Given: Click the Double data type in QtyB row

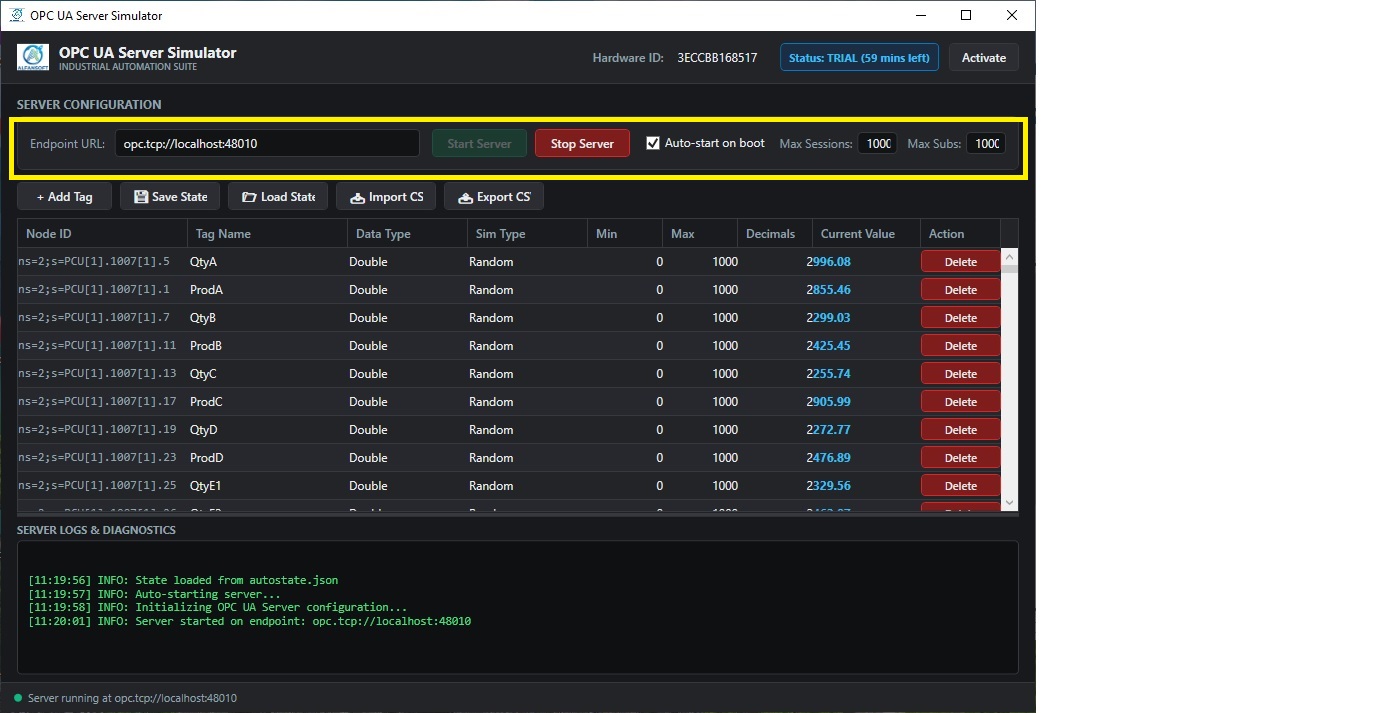Looking at the screenshot, I should click(x=368, y=318).
